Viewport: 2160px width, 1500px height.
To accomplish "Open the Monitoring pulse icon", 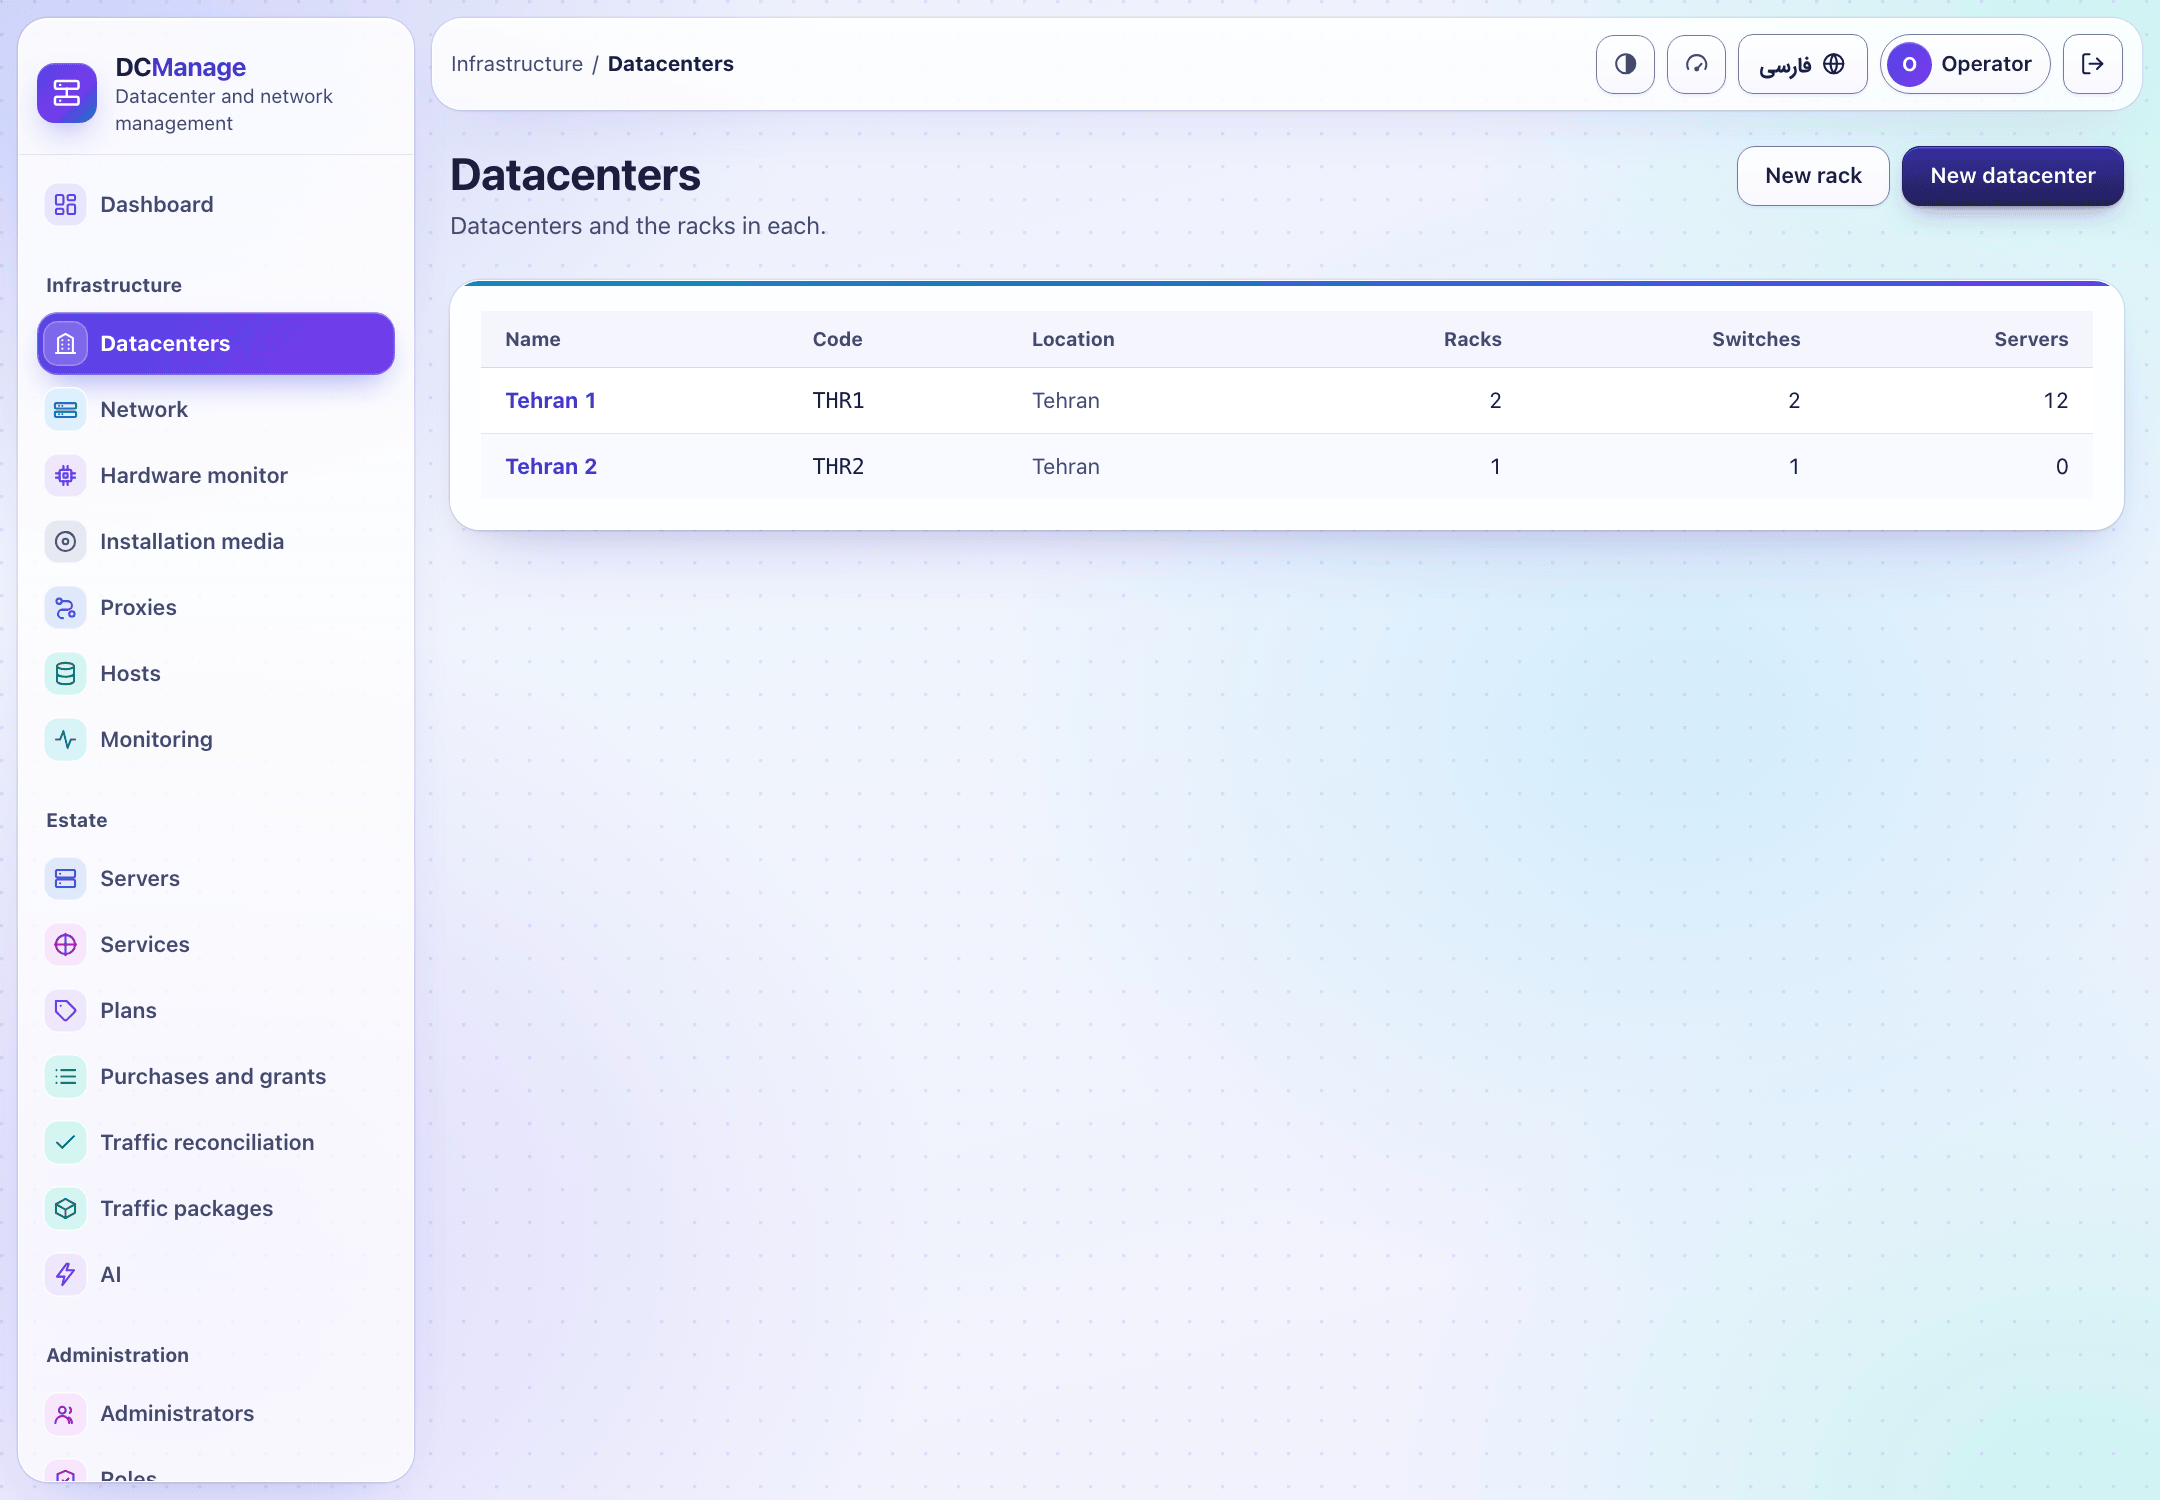I will click(x=65, y=740).
